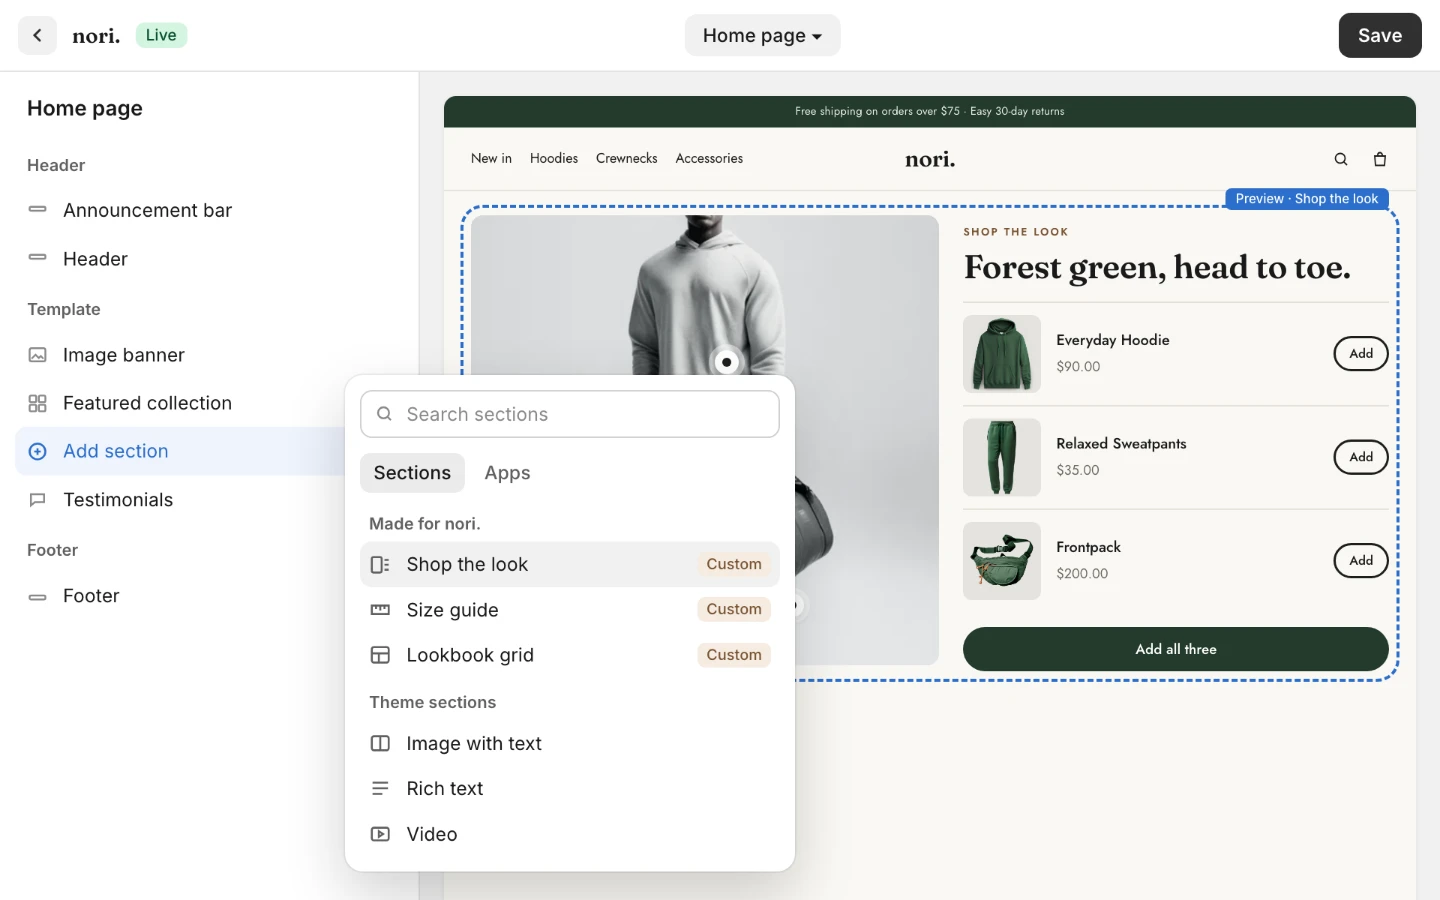The image size is (1440, 900).
Task: Click the Image with text icon
Action: pyautogui.click(x=380, y=743)
